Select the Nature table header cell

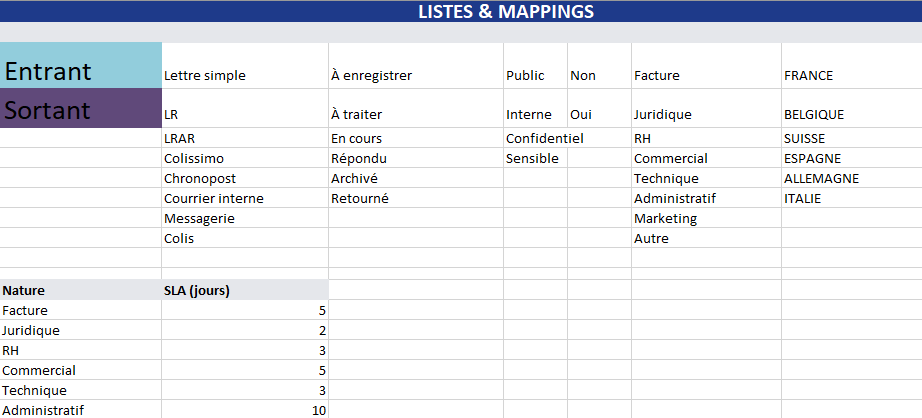[x=80, y=291]
